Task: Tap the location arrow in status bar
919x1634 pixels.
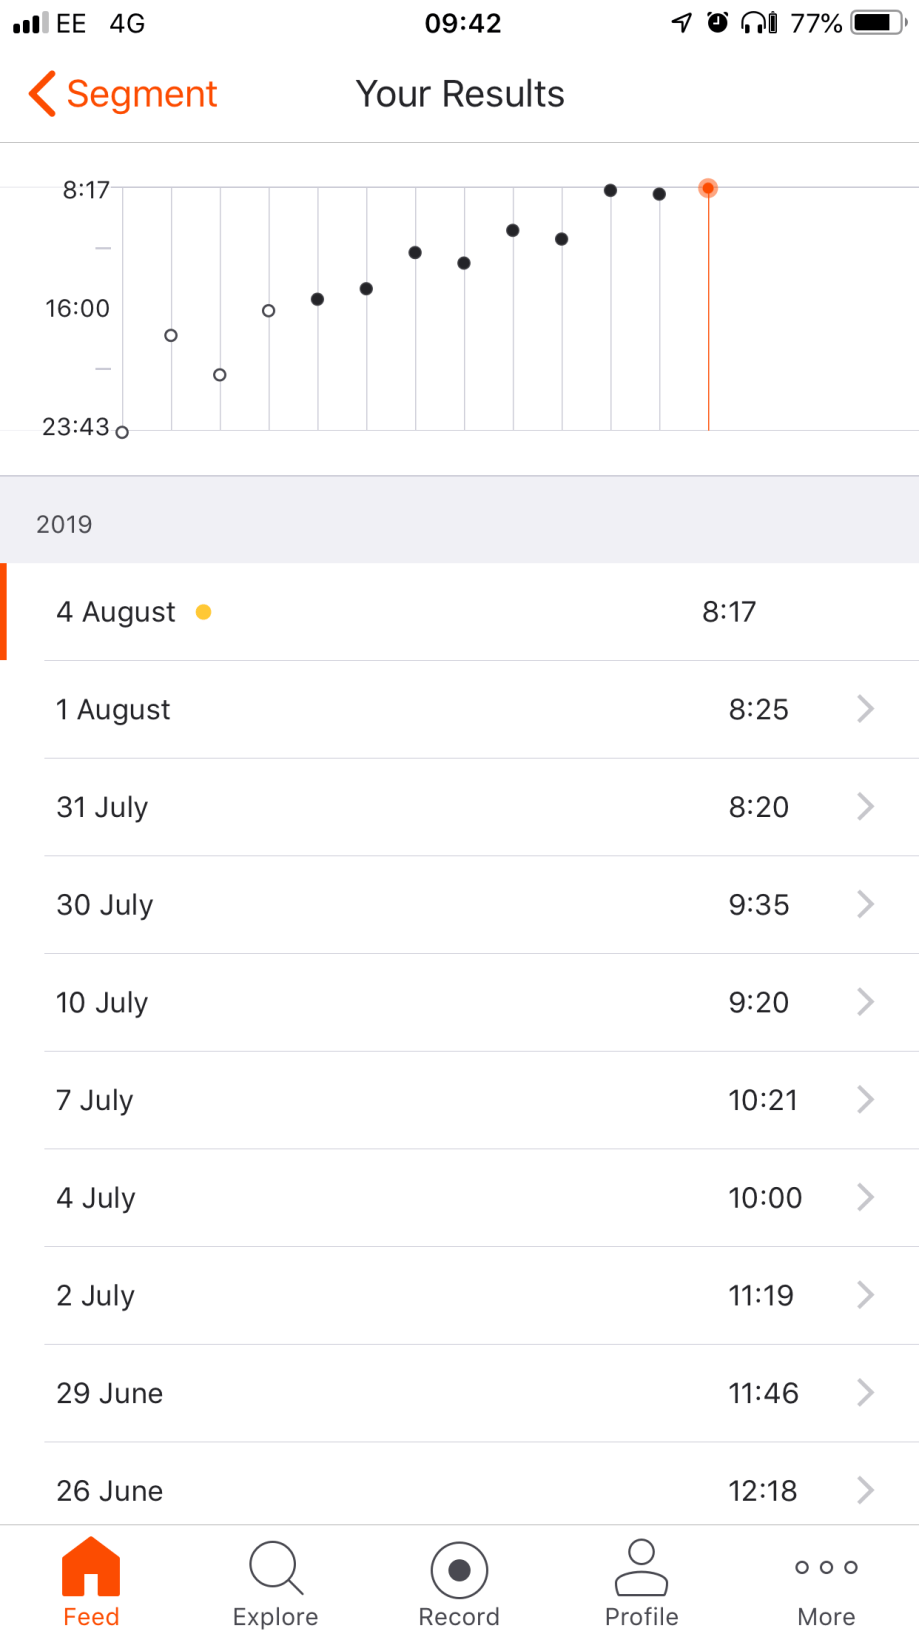Action: [681, 23]
